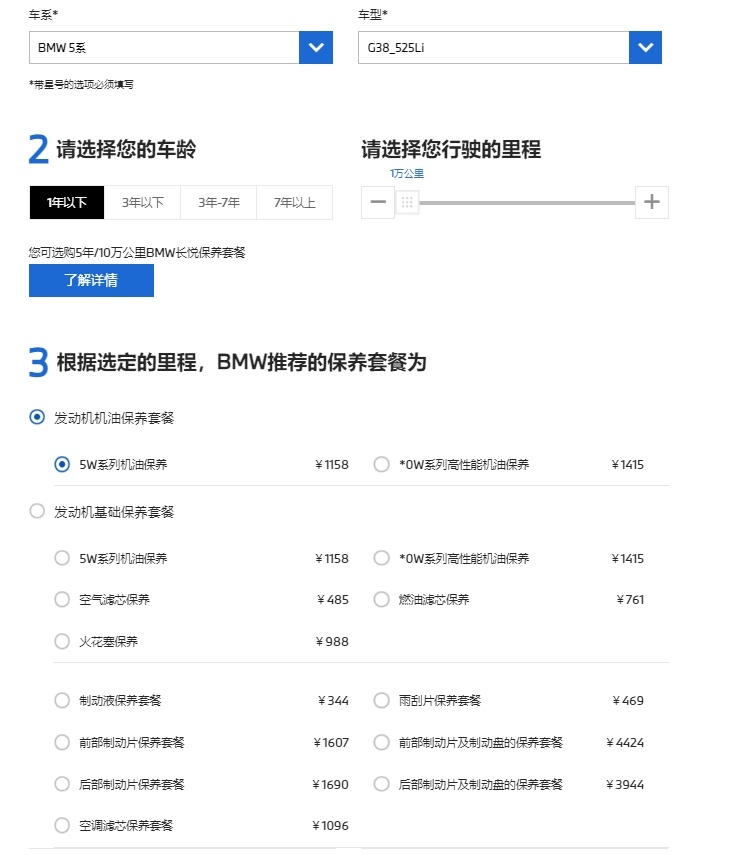Click the 1万公里 mileage label
746x857 pixels.
[x=407, y=173]
